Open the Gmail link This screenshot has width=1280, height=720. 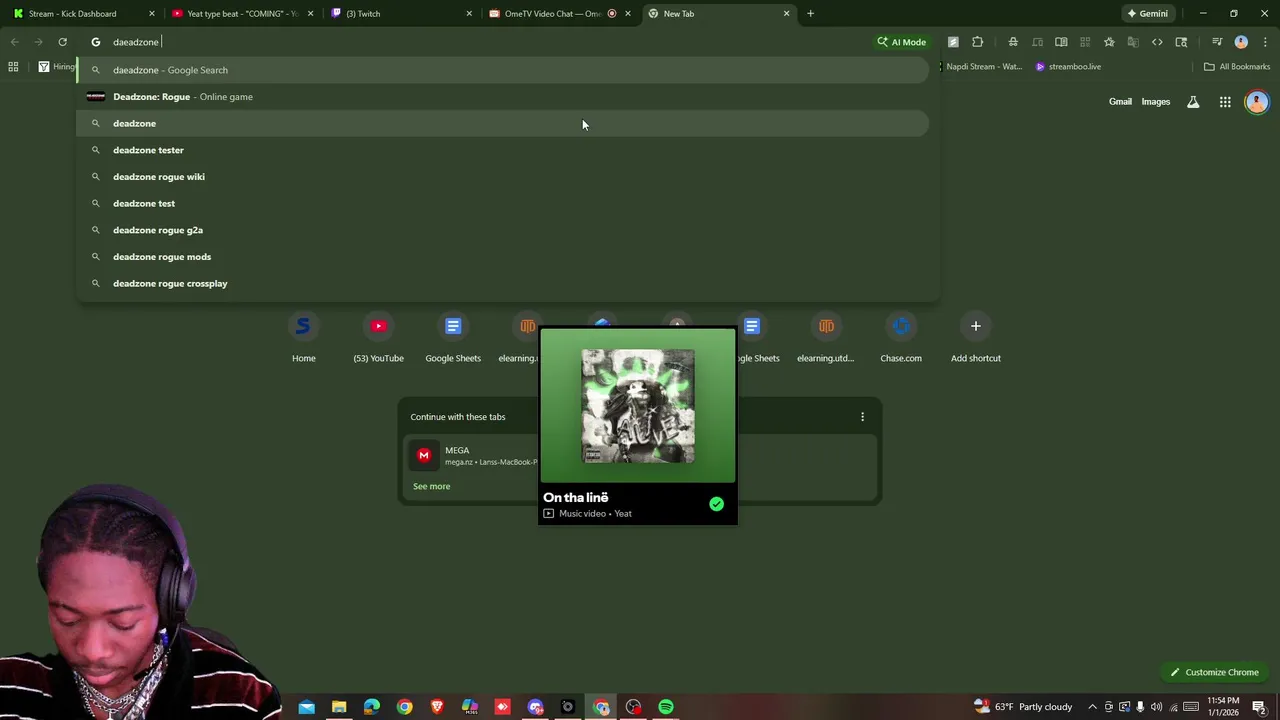click(1120, 102)
